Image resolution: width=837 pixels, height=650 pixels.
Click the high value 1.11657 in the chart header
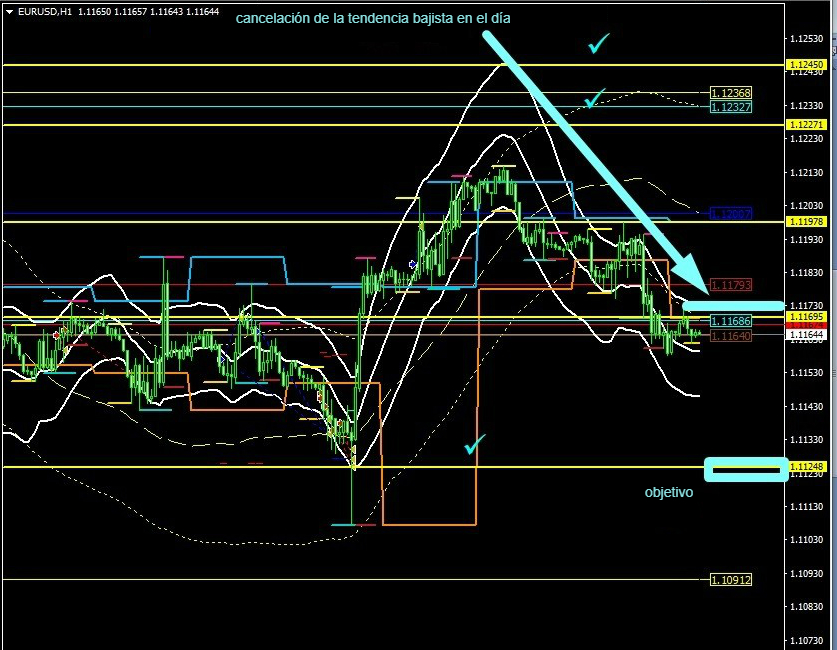tap(130, 12)
